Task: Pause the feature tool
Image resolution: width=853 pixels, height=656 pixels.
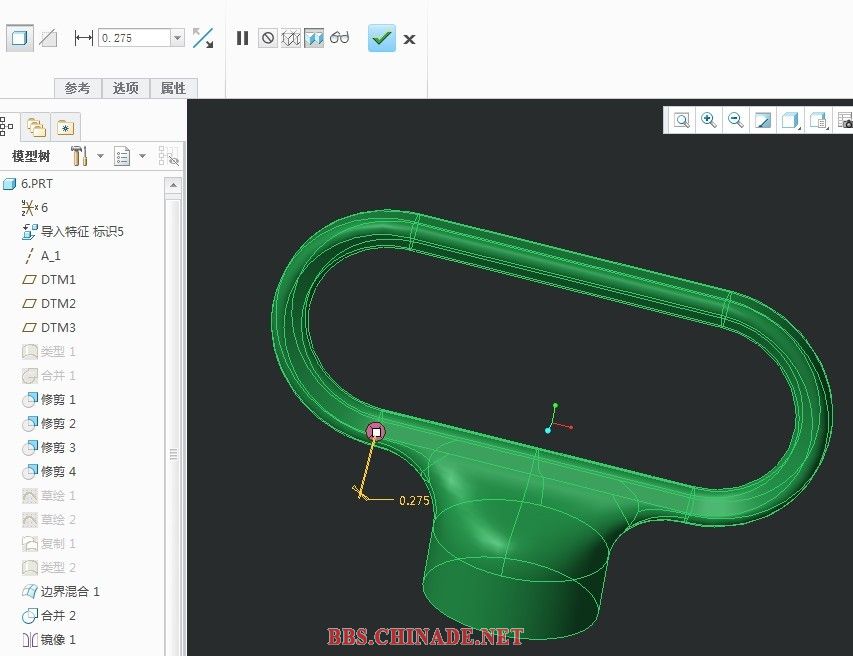Action: (242, 38)
